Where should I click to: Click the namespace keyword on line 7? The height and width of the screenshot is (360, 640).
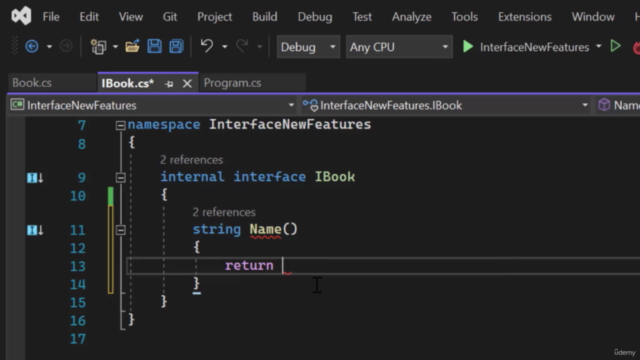164,124
